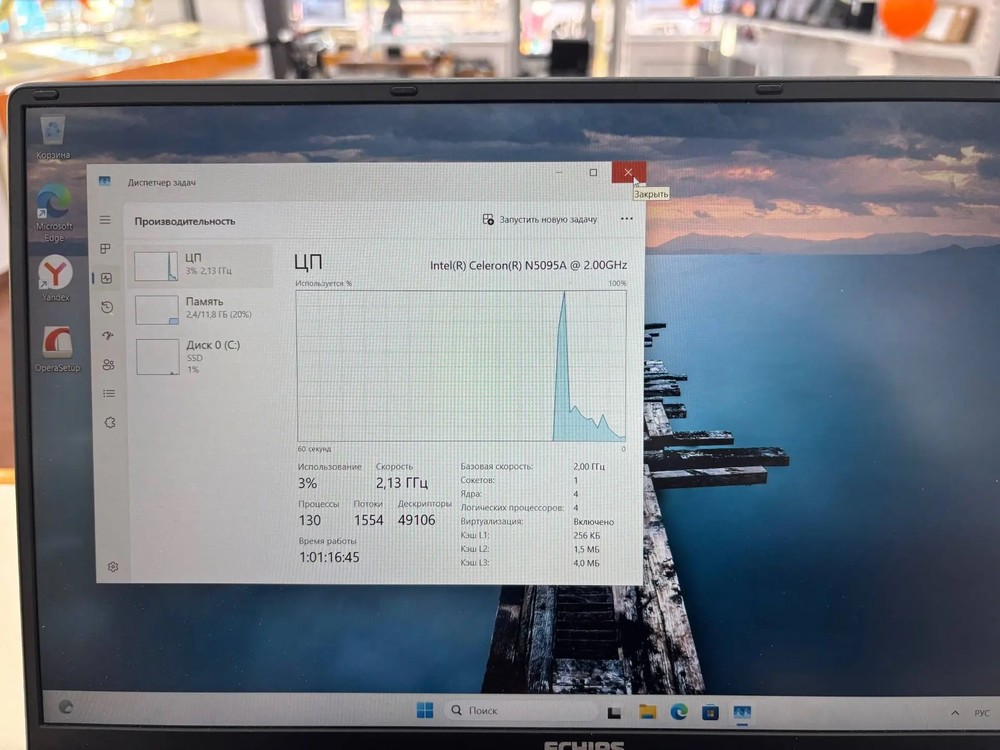The height and width of the screenshot is (750, 1000).
Task: Click the Корзина recycle bin desktop icon
Action: [x=53, y=136]
